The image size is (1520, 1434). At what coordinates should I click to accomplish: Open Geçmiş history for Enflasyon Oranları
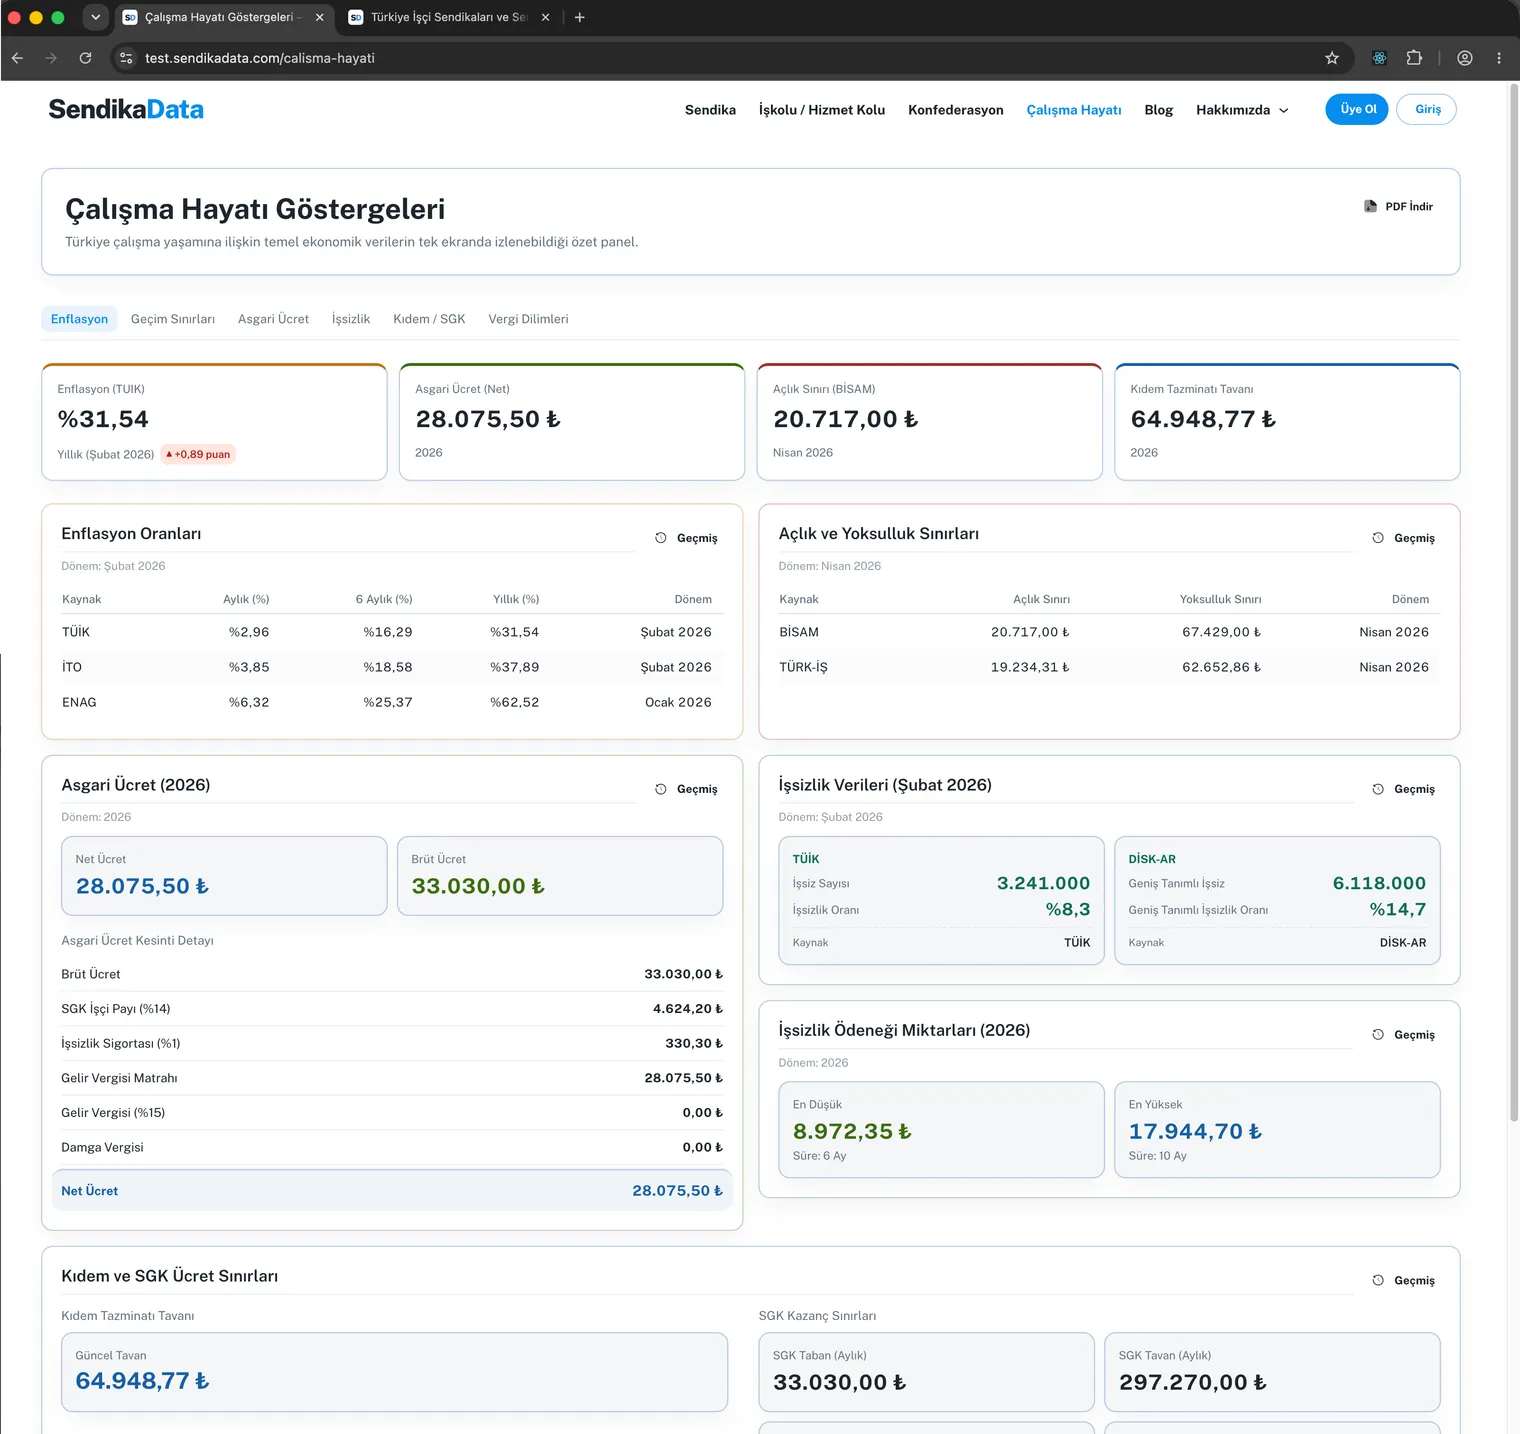686,538
